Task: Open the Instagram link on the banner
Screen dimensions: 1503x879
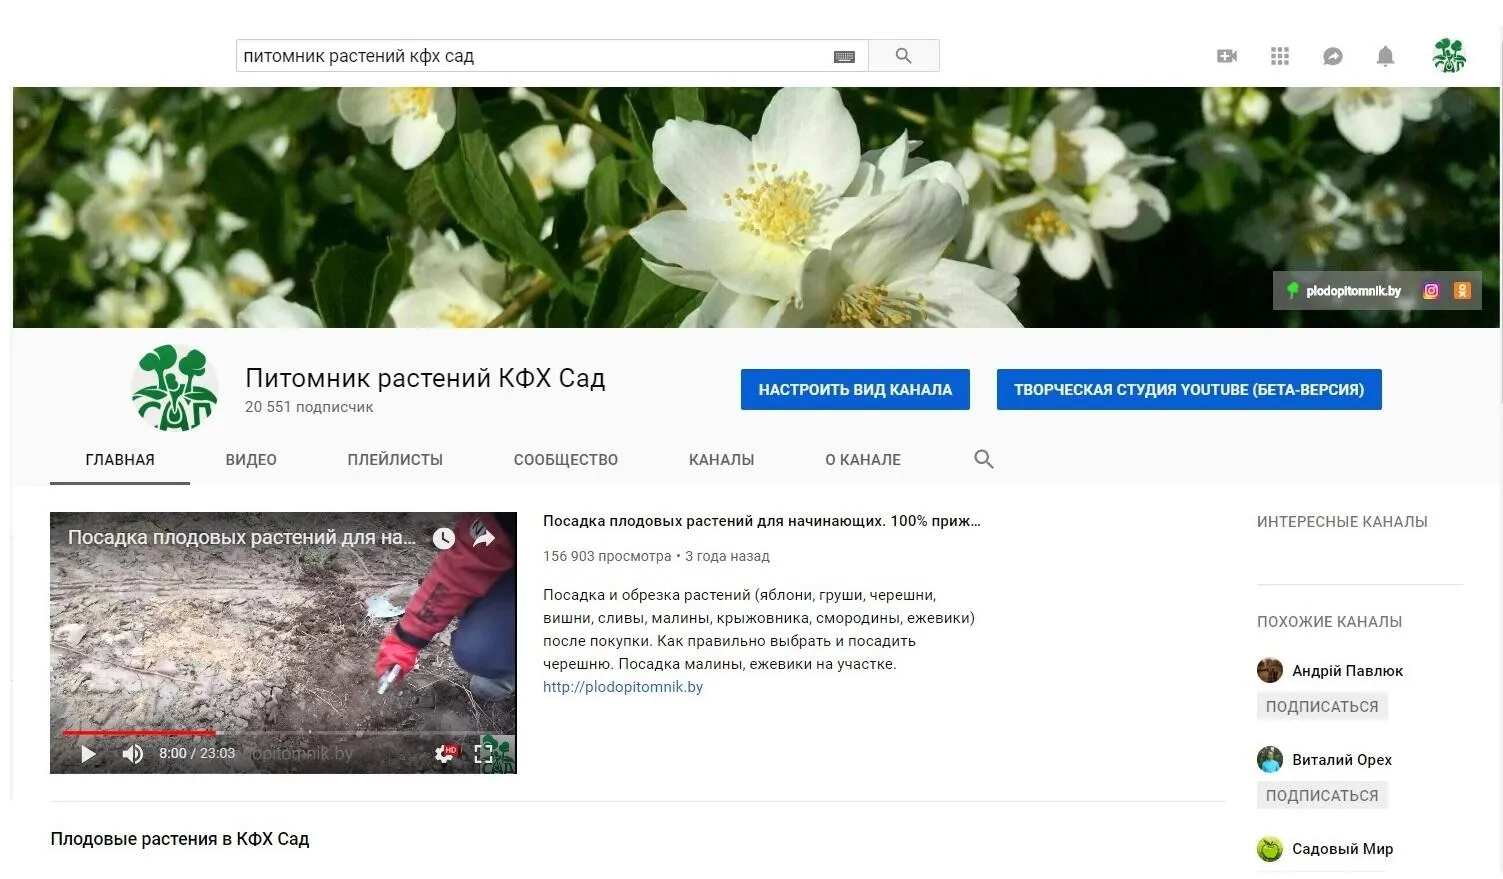Action: pyautogui.click(x=1431, y=291)
